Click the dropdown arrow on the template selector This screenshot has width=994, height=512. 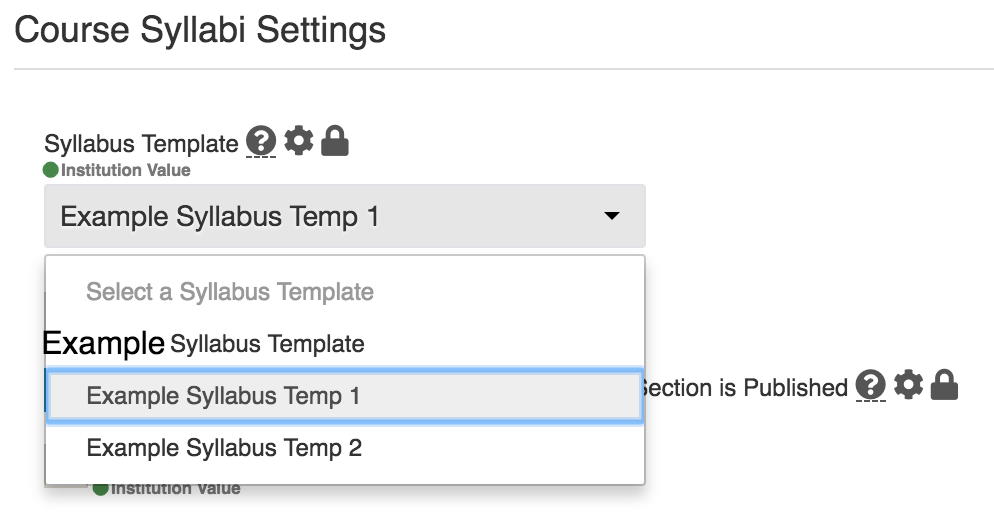coord(612,216)
